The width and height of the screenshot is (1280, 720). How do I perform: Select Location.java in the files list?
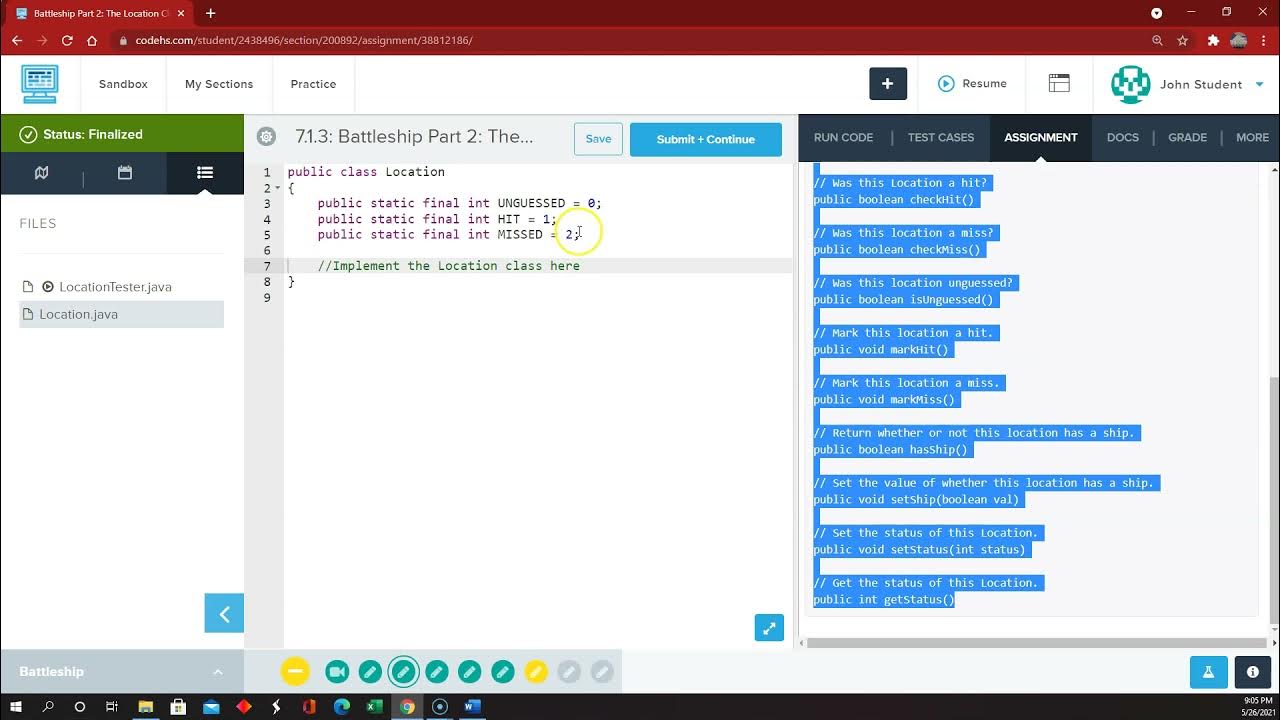[121, 314]
